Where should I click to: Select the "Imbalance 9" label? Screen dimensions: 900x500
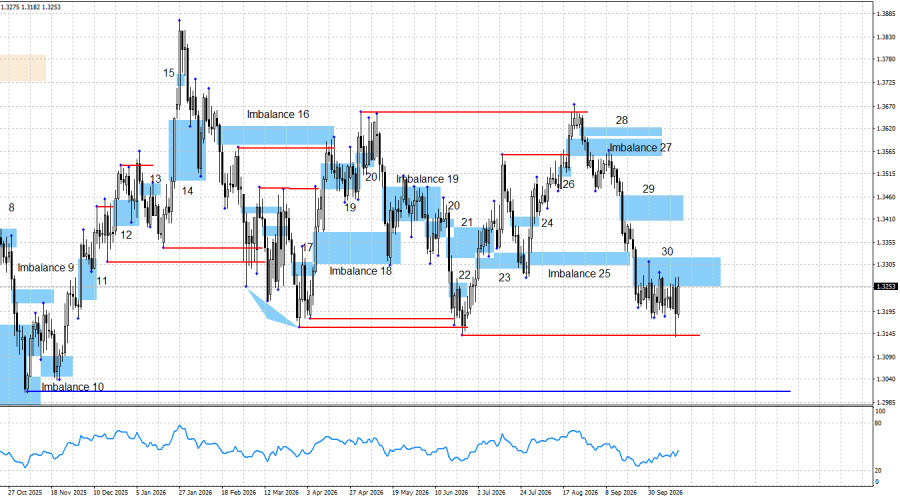click(45, 268)
